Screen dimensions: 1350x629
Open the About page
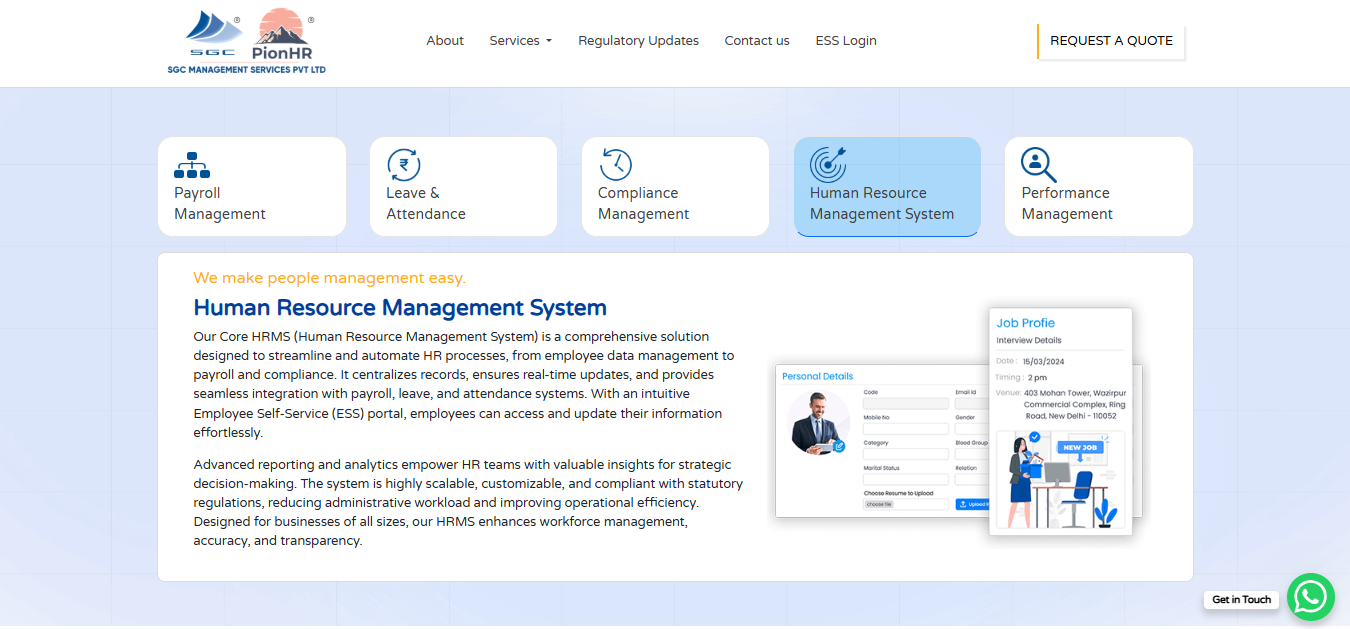(x=445, y=41)
